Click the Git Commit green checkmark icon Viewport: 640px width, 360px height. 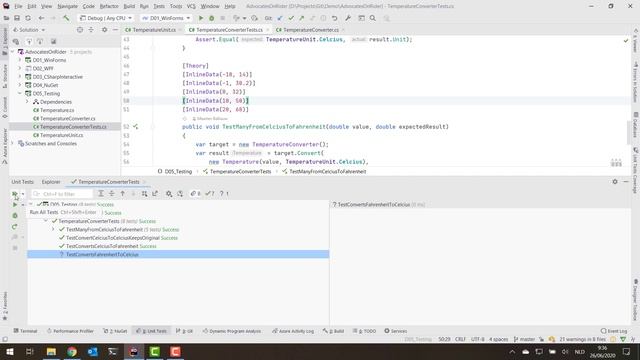pyautogui.click(x=291, y=18)
